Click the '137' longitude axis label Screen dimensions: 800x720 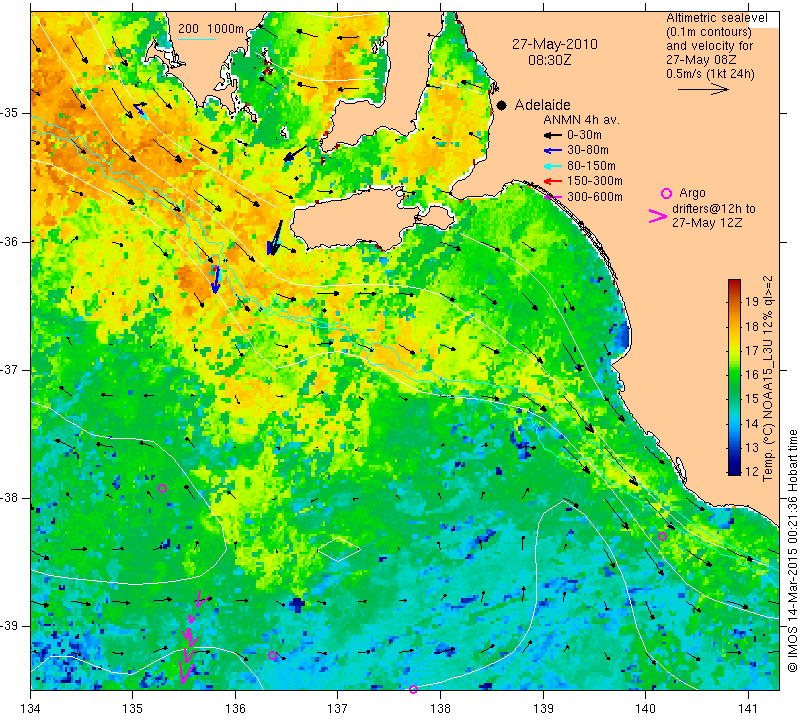[x=337, y=709]
